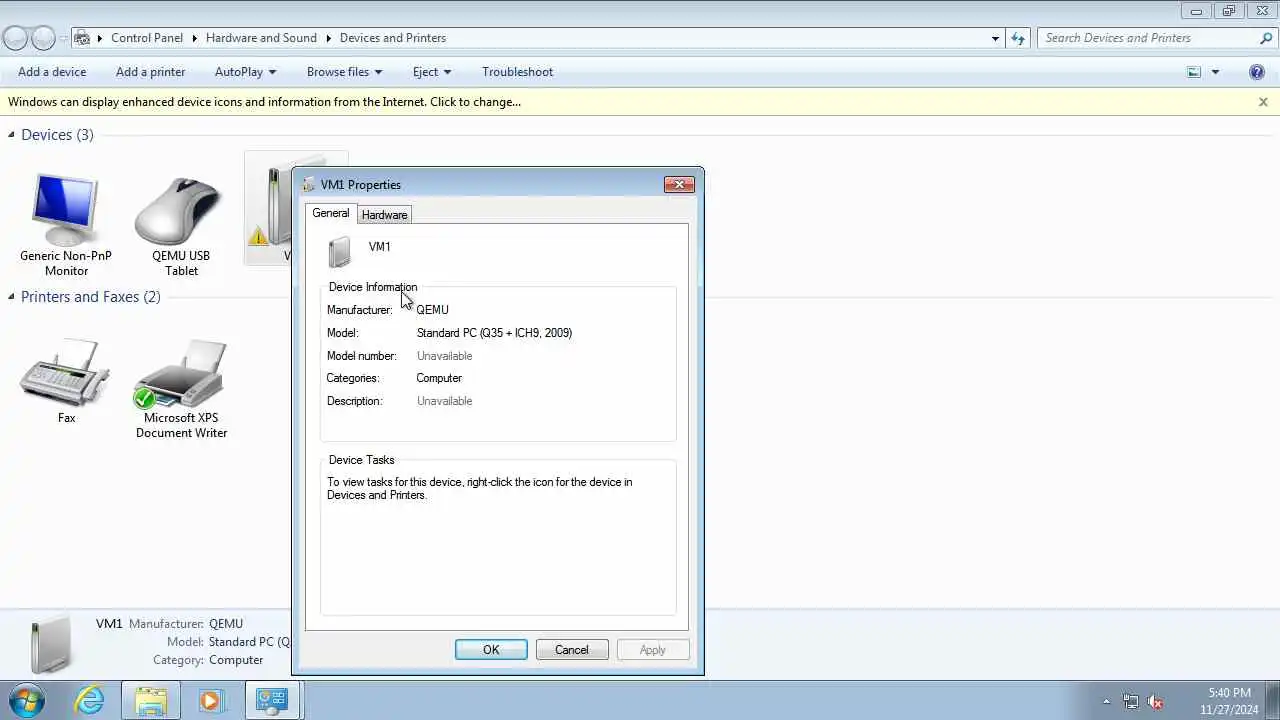Click Add a device
Viewport: 1280px width, 720px height.
coord(52,72)
